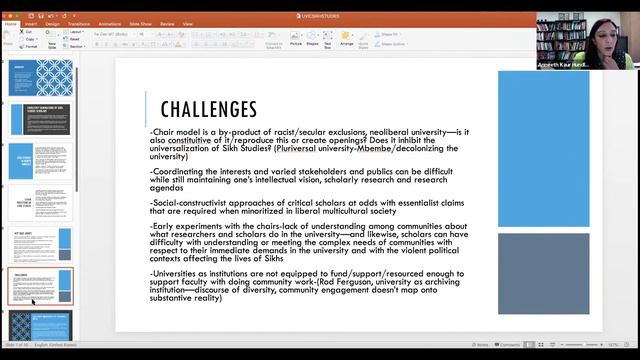Toggle italic formatting
The width and height of the screenshot is (640, 360).
tap(106, 44)
